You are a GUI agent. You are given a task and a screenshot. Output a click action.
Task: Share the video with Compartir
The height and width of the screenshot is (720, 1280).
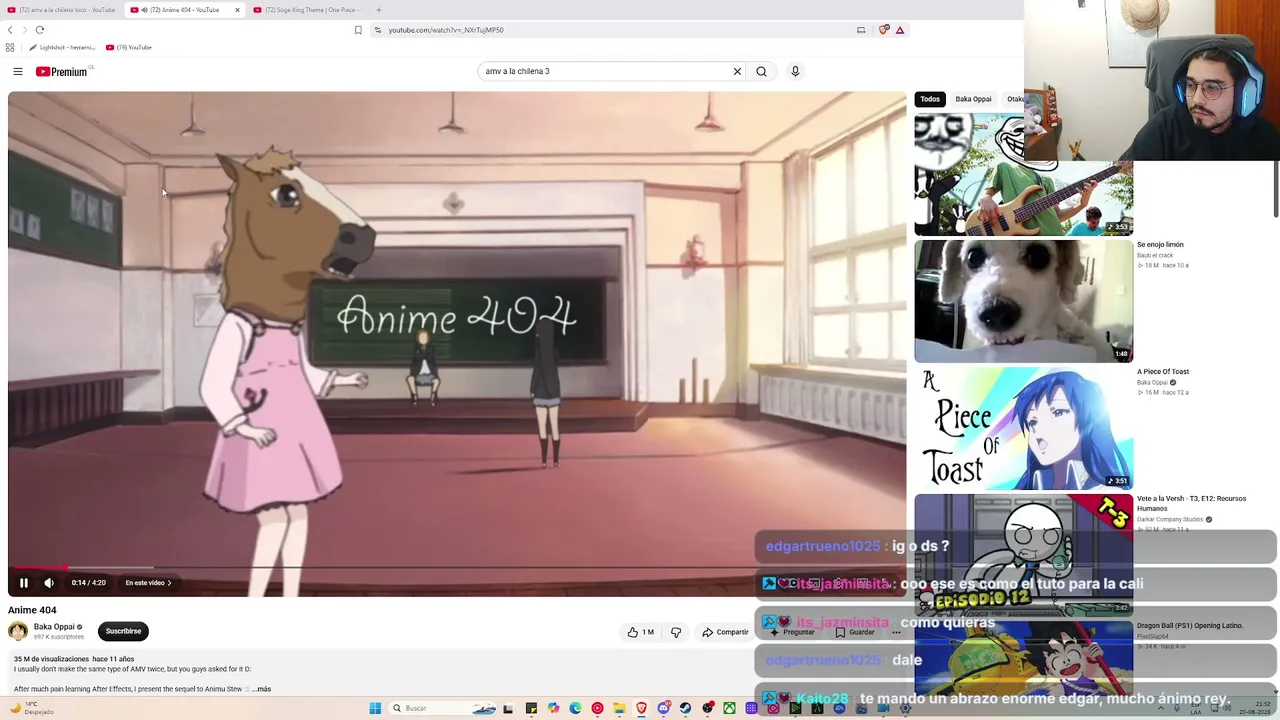[x=725, y=632]
